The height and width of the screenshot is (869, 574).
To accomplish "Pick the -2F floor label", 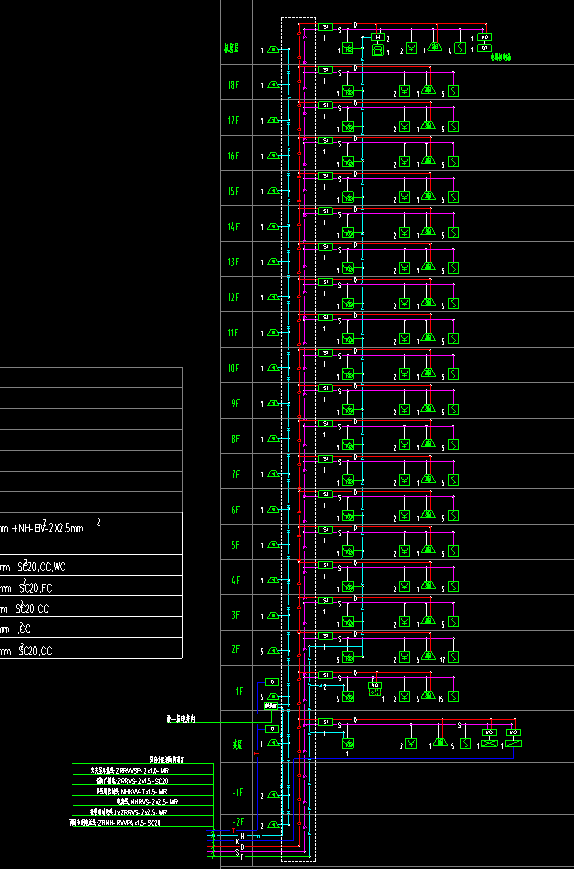I will 237,821.
